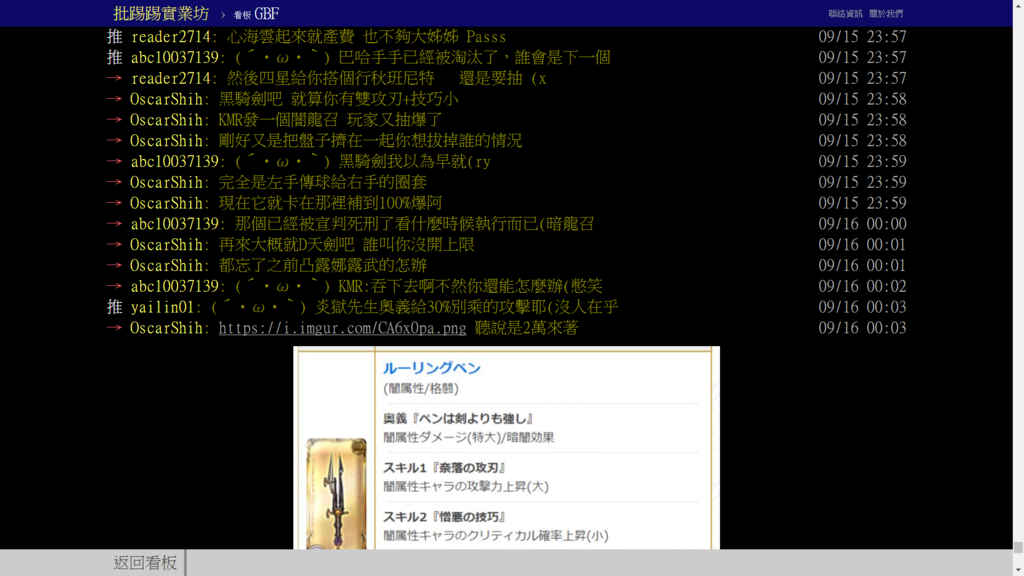Open the 聯絡資訊 link in the header

click(x=845, y=14)
